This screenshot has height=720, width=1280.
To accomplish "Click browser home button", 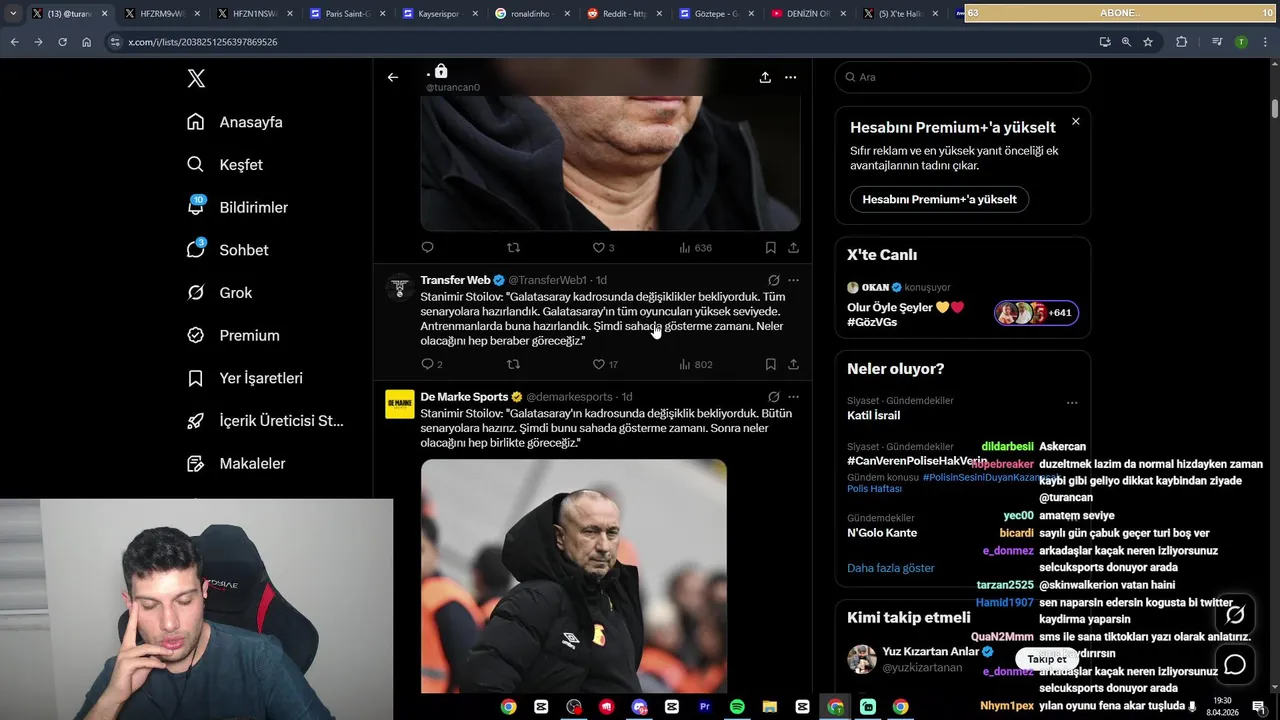I will click(87, 42).
